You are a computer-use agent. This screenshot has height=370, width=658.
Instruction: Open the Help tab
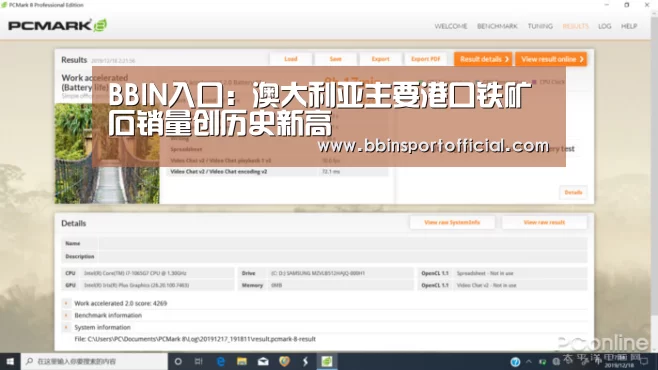[629, 26]
